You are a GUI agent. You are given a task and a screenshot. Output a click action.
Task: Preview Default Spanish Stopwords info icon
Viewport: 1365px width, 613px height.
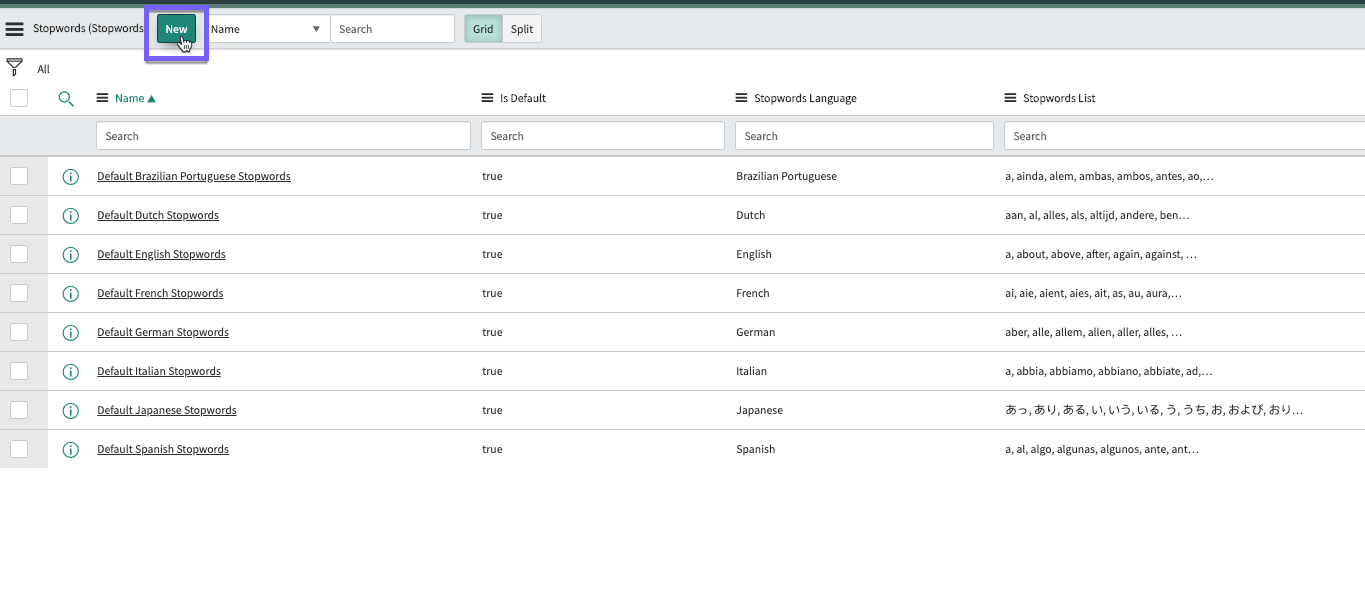tap(70, 449)
